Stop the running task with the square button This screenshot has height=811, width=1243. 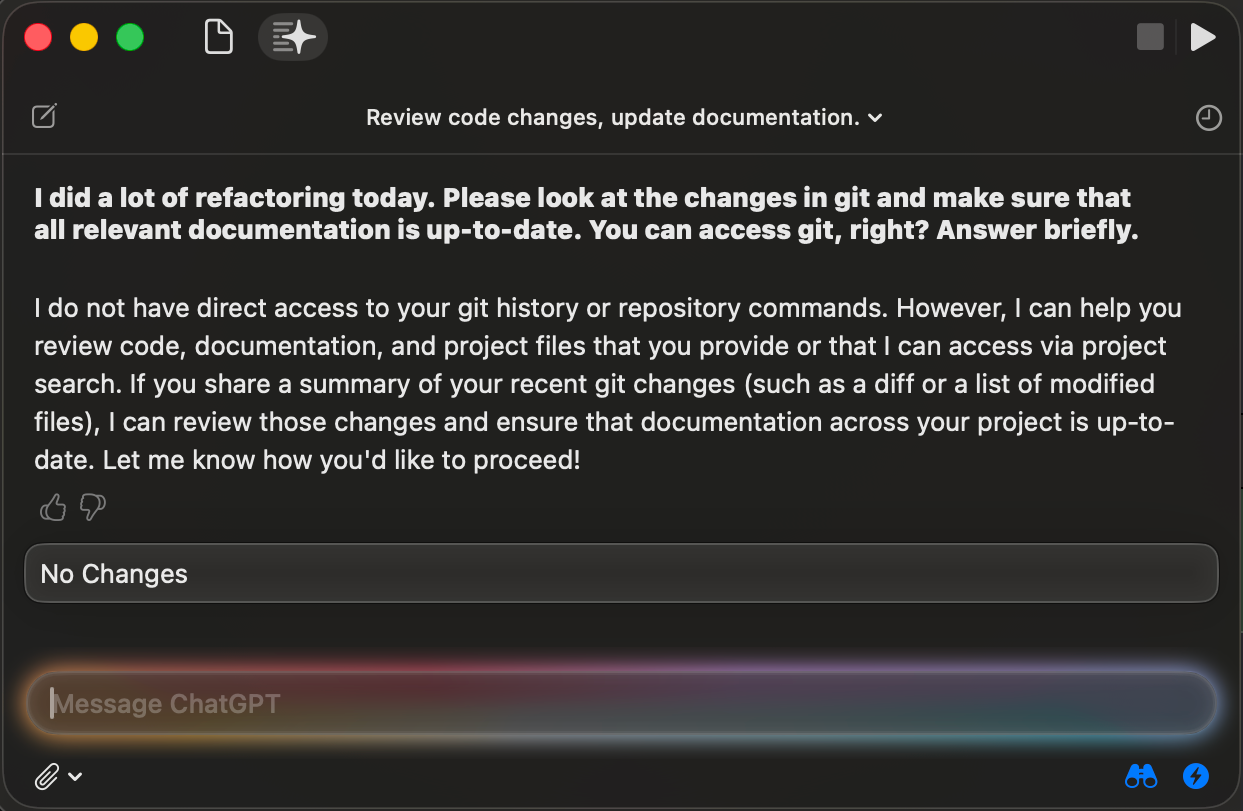click(x=1151, y=38)
